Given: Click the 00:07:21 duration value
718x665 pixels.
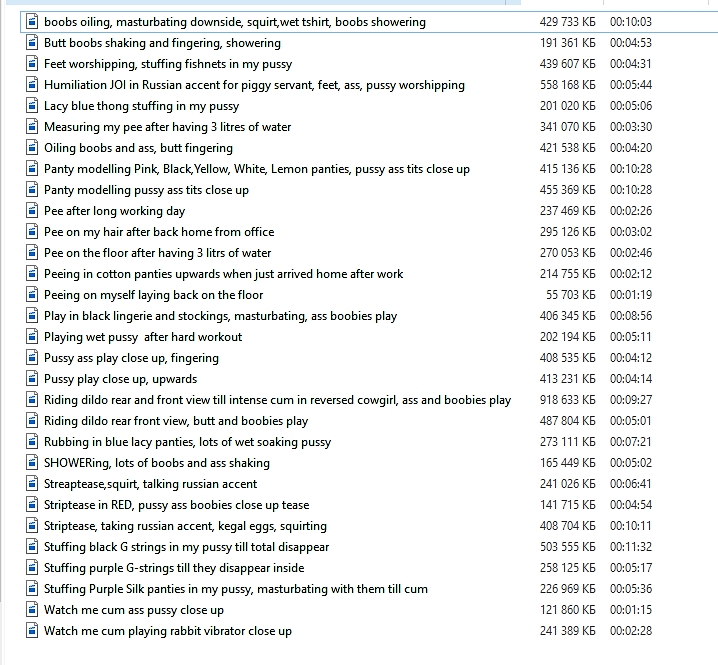Looking at the screenshot, I should [630, 442].
